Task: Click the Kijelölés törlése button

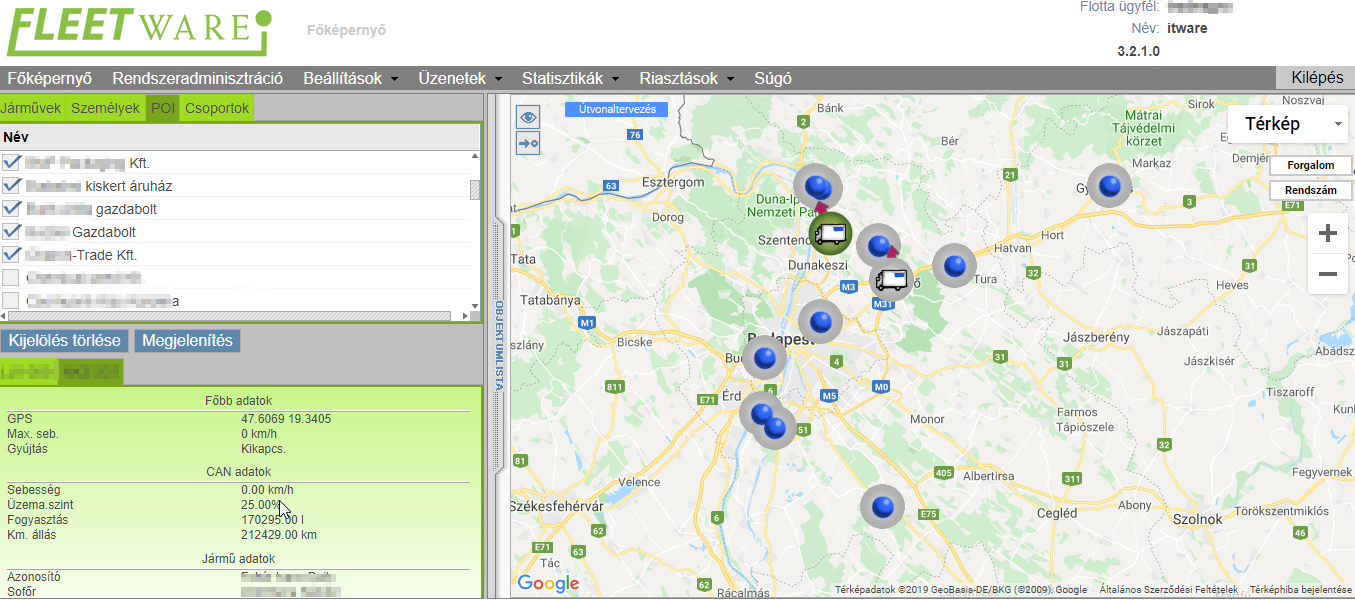Action: tap(65, 341)
